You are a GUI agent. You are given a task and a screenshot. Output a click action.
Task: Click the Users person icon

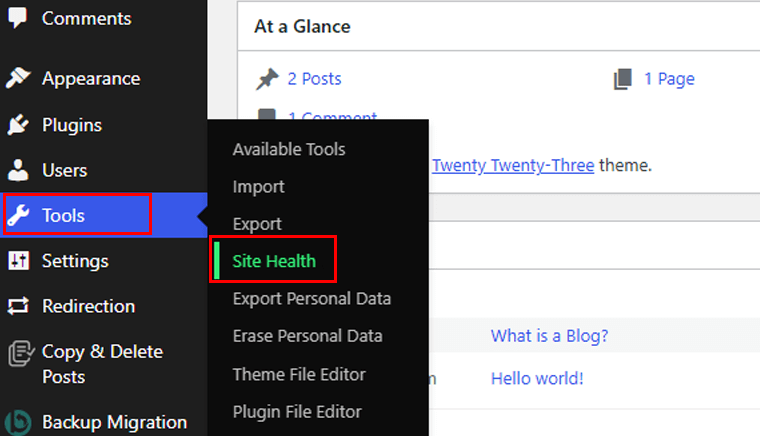click(18, 170)
